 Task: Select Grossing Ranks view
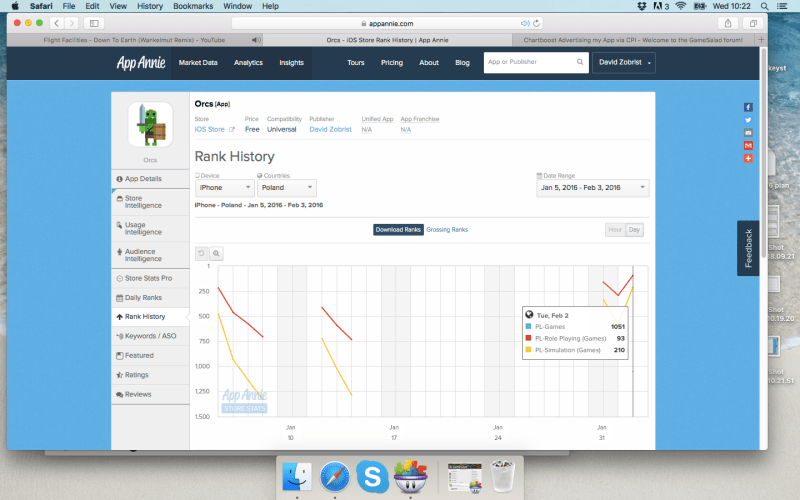click(x=447, y=230)
